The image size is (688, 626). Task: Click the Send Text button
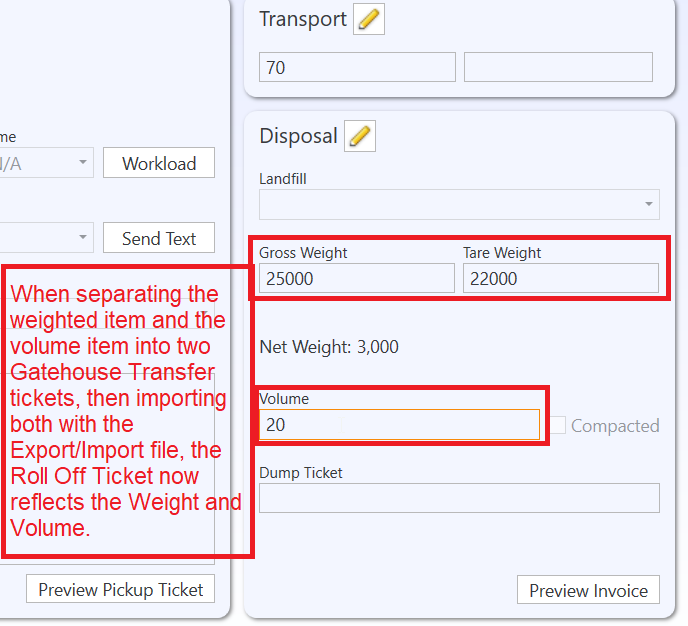159,238
